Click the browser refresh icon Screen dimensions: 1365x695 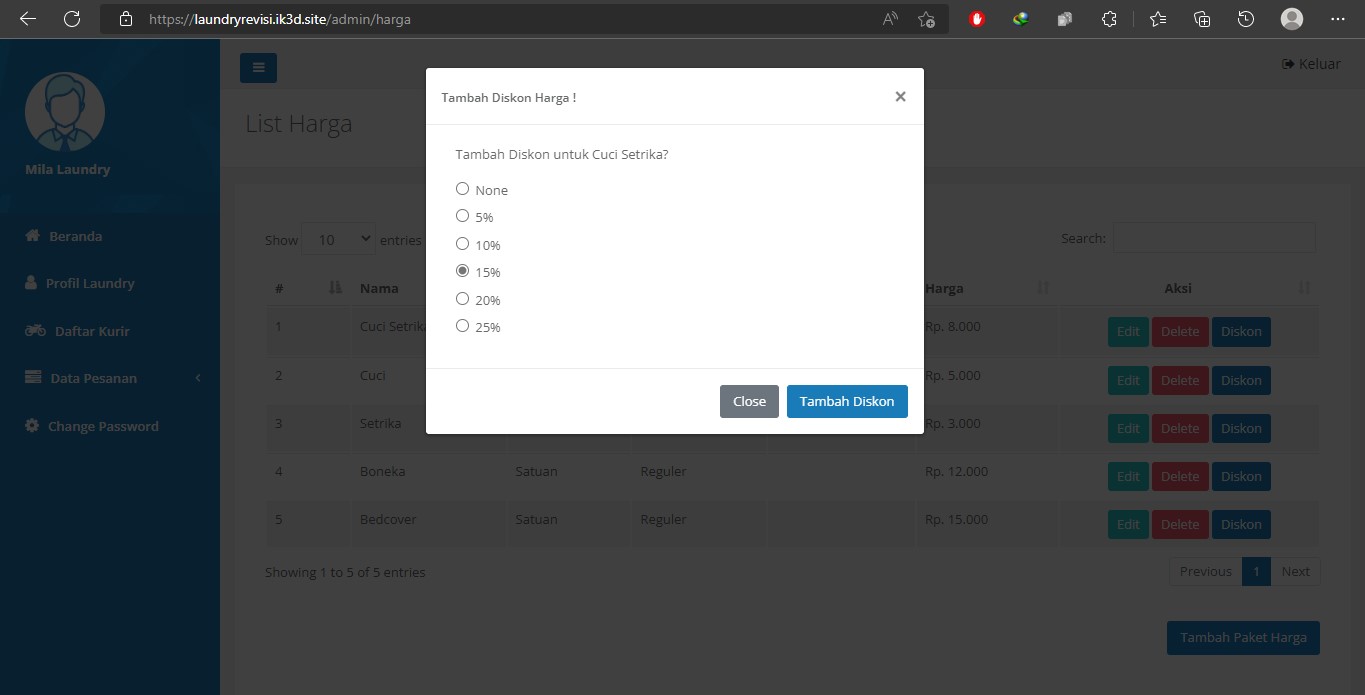(x=71, y=19)
